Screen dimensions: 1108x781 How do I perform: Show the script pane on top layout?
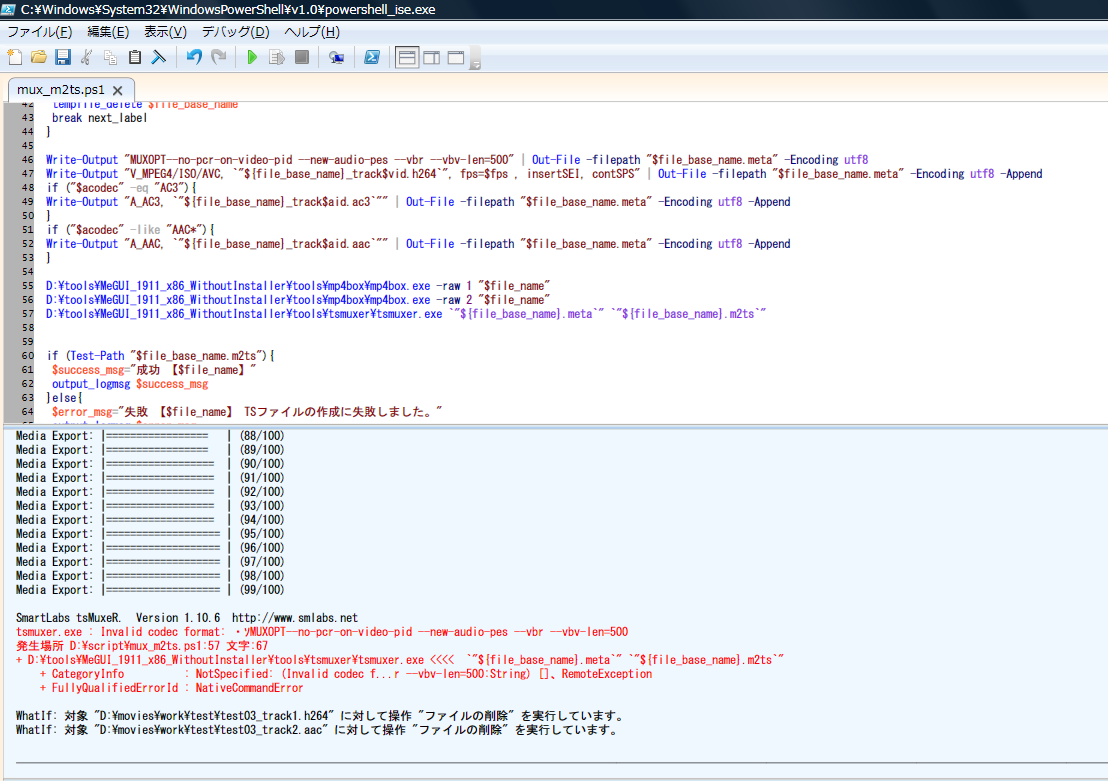pyautogui.click(x=407, y=57)
